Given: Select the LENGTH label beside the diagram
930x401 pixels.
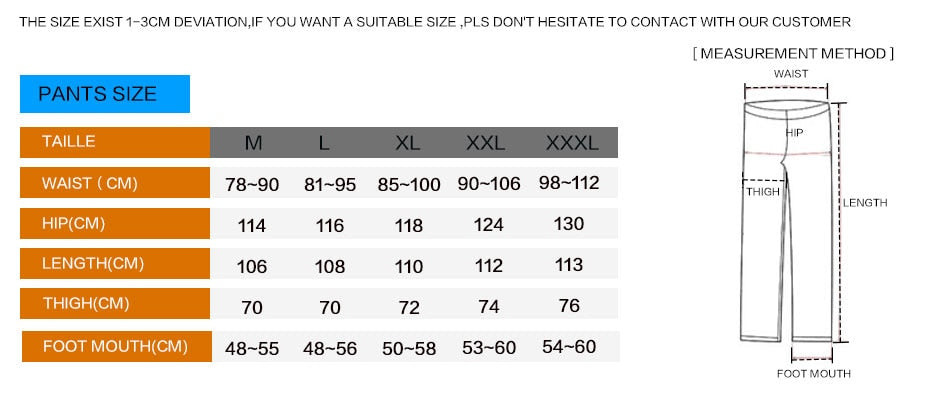Looking at the screenshot, I should [x=865, y=203].
